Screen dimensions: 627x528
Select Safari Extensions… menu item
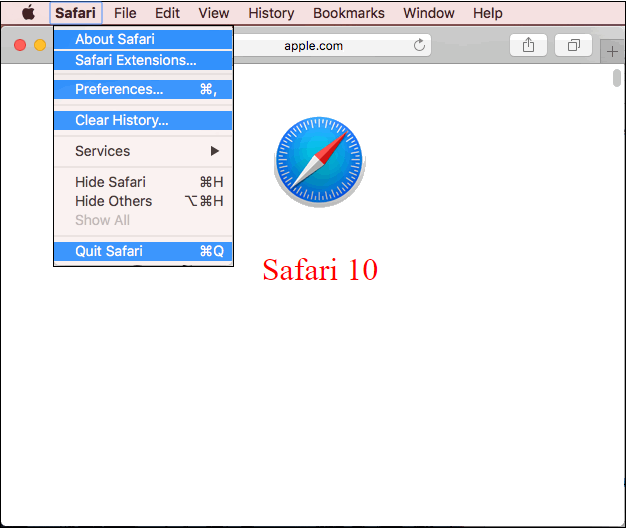point(143,60)
